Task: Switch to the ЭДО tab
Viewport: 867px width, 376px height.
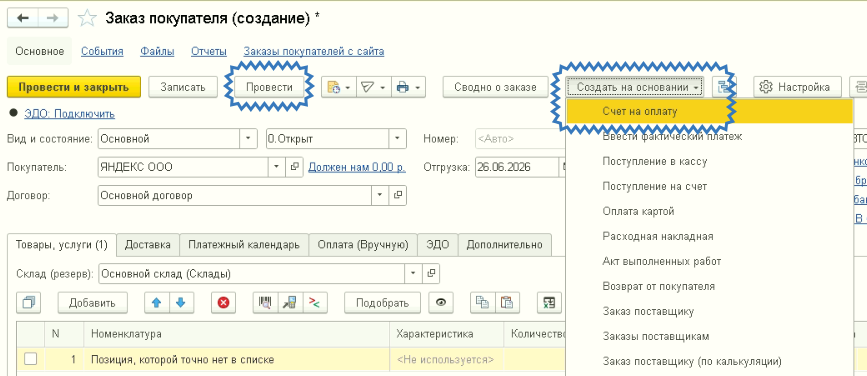Action: (x=438, y=244)
